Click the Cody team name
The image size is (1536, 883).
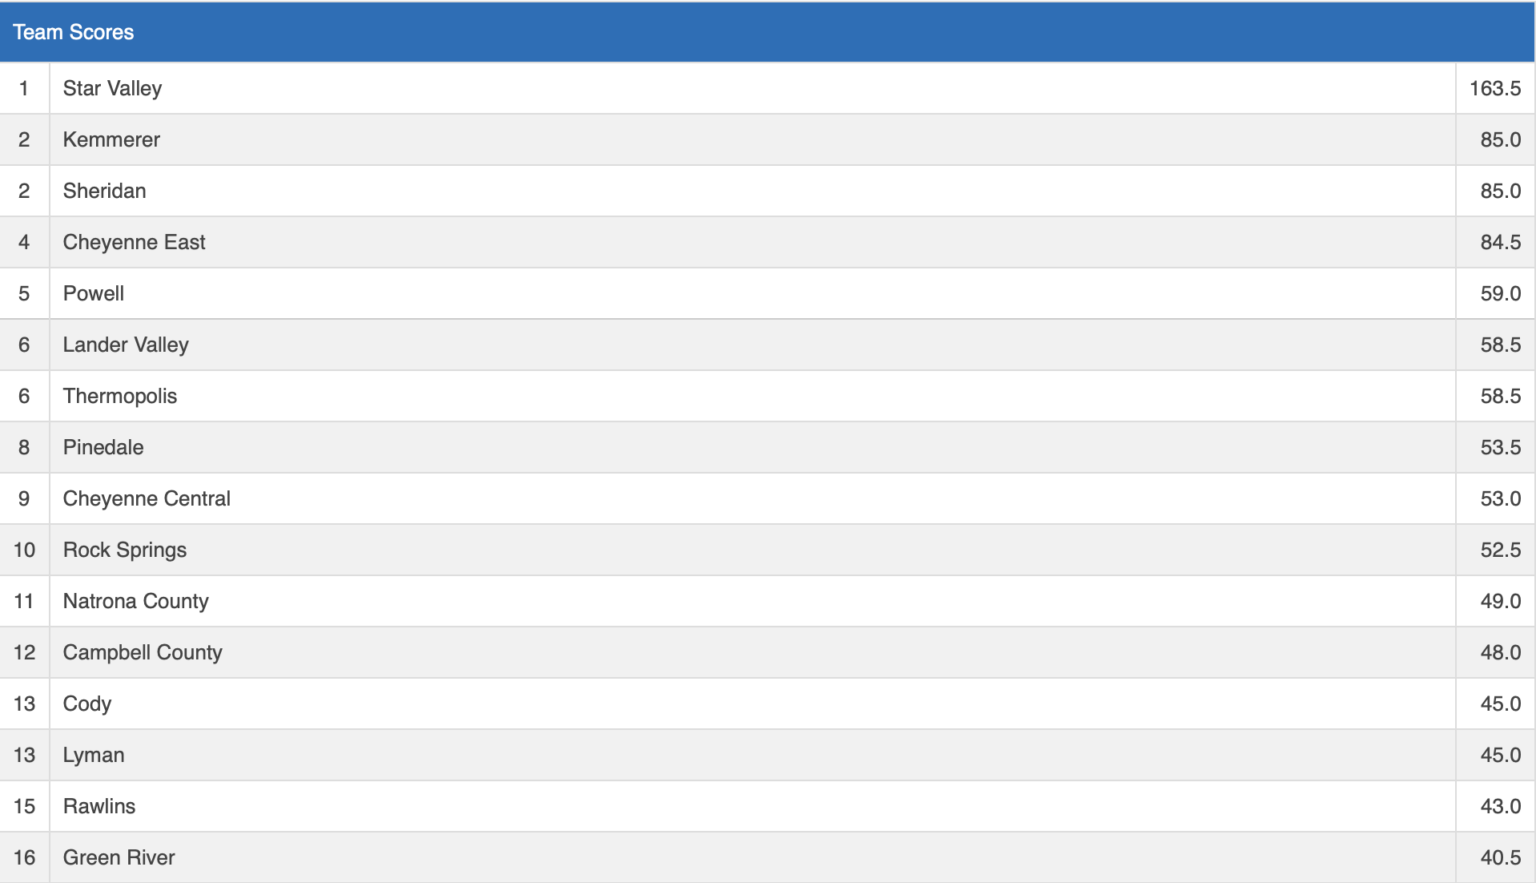87,704
